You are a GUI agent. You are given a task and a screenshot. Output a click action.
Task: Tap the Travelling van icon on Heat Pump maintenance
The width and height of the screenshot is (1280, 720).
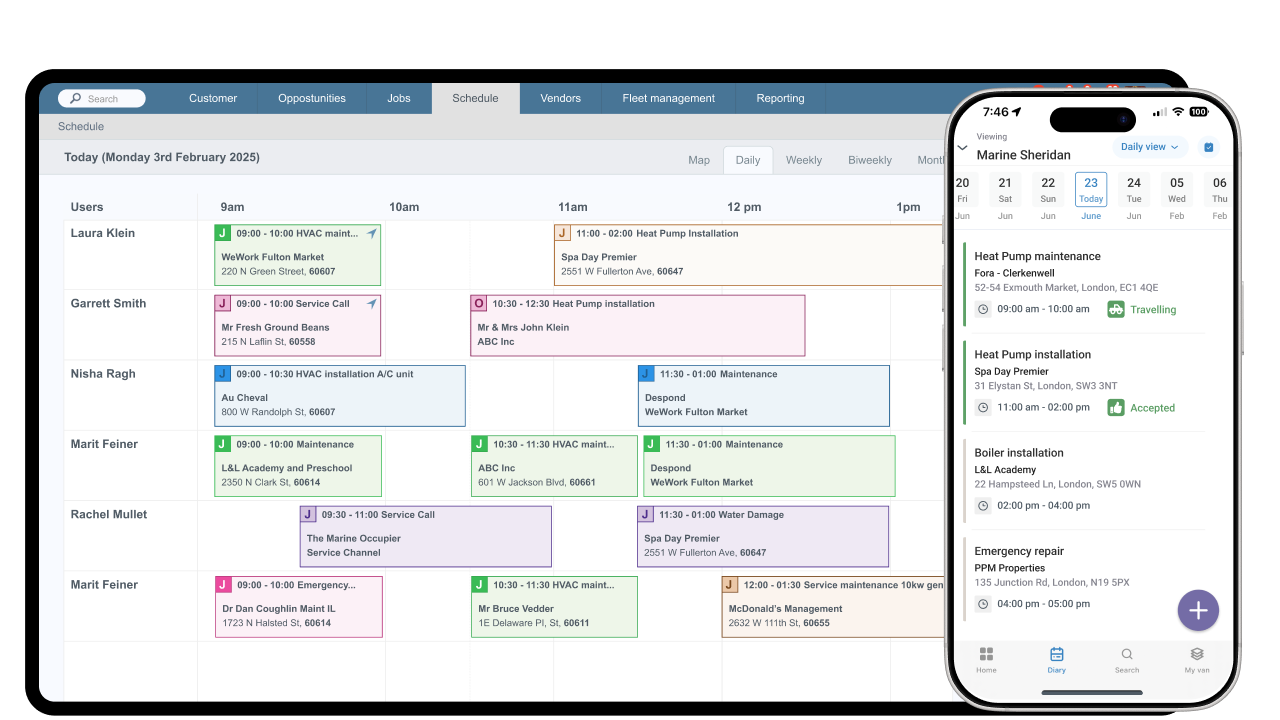(1115, 309)
